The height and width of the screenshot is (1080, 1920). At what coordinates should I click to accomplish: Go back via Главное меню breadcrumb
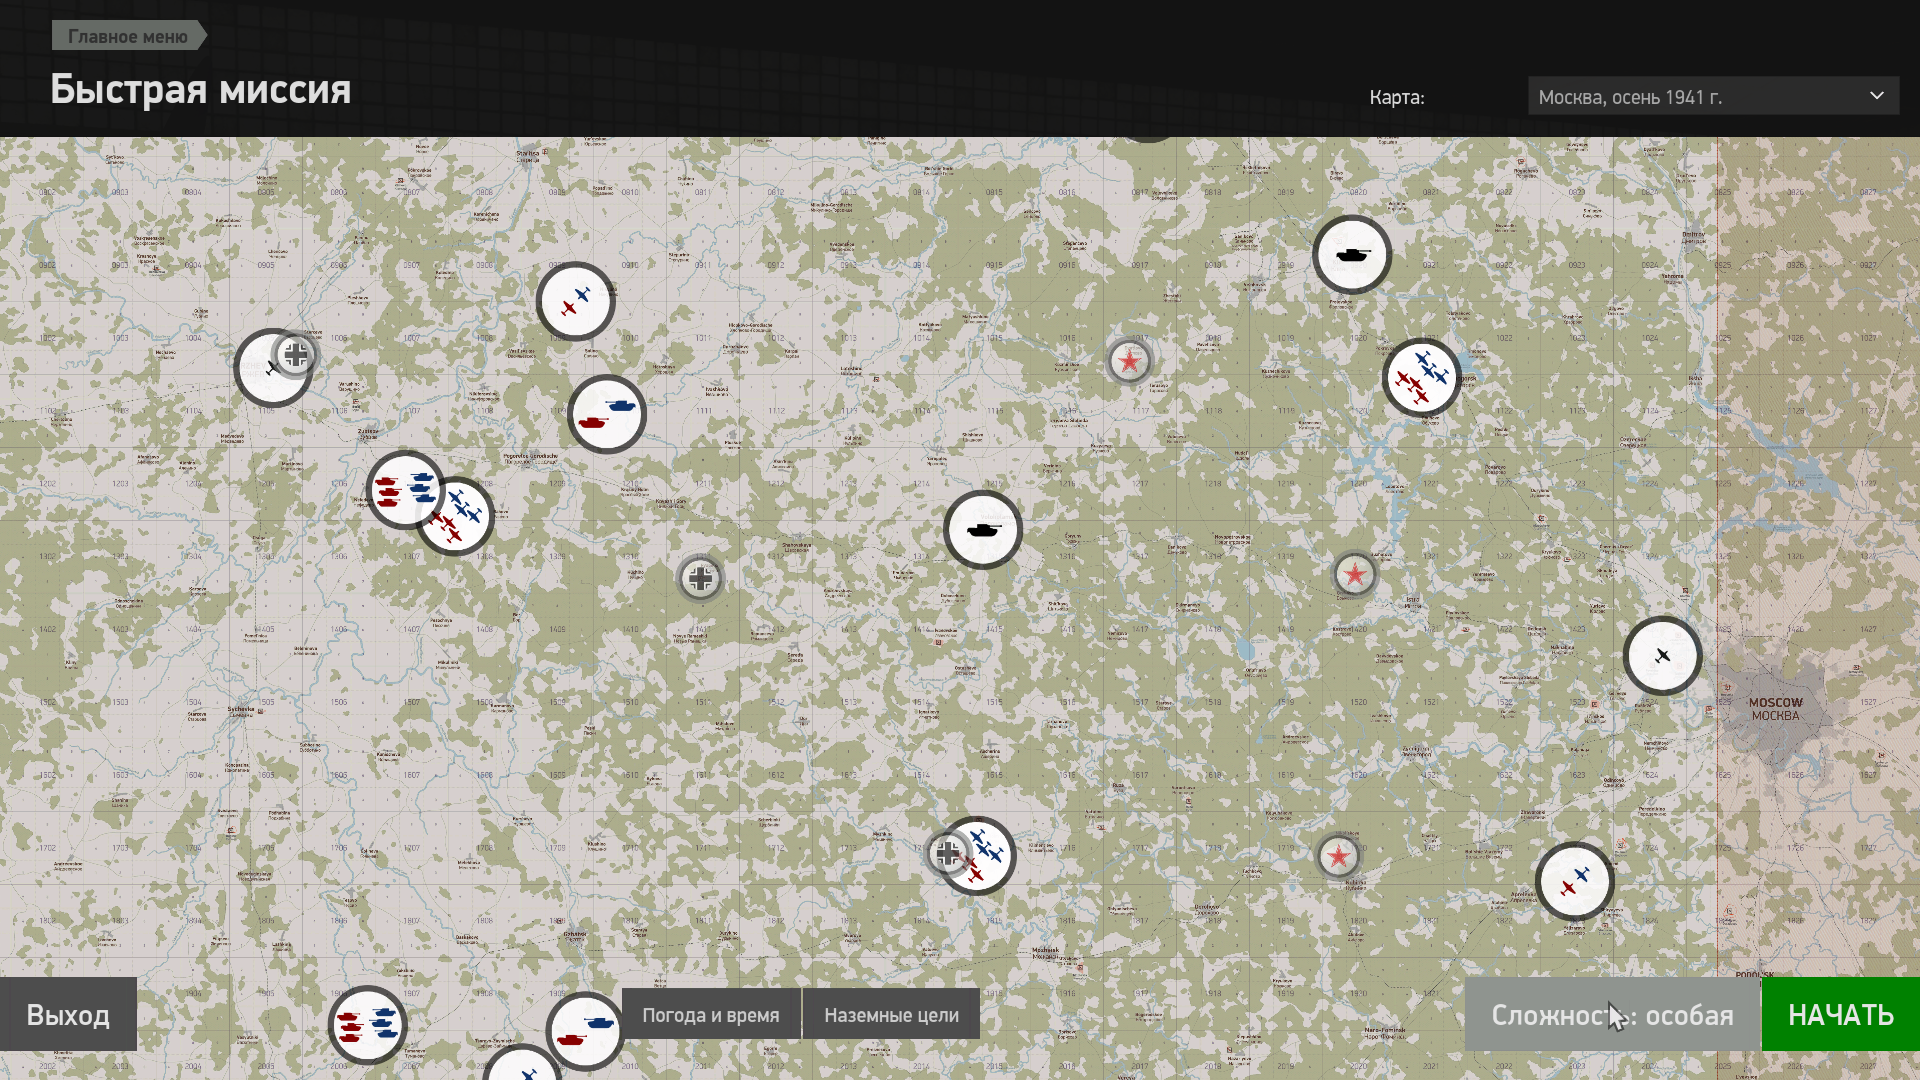[x=128, y=36]
